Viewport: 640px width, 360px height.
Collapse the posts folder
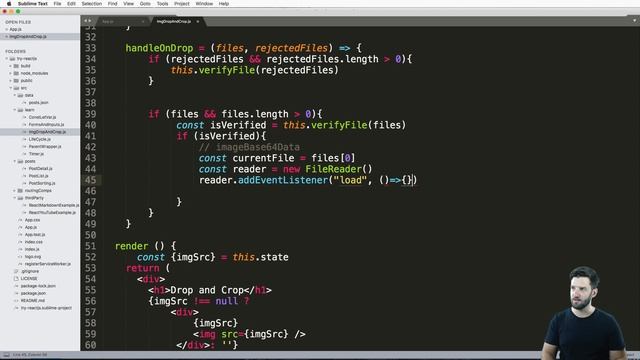14,162
